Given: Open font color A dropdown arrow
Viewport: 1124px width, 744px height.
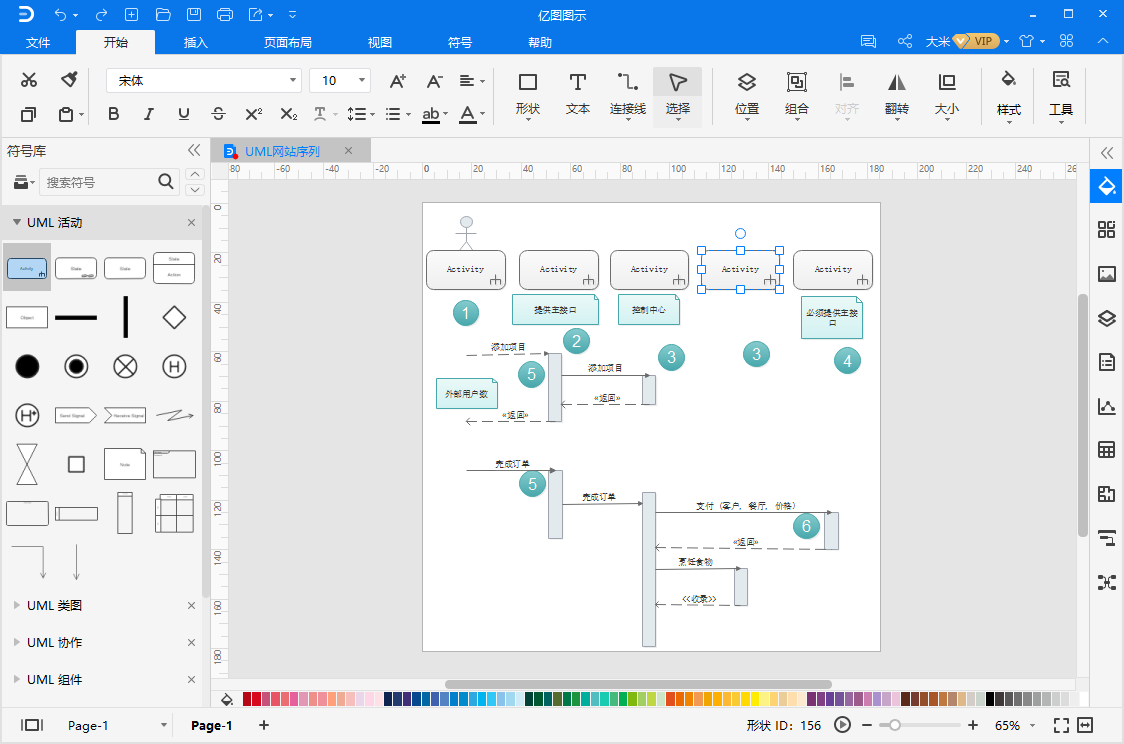Looking at the screenshot, I should 482,114.
